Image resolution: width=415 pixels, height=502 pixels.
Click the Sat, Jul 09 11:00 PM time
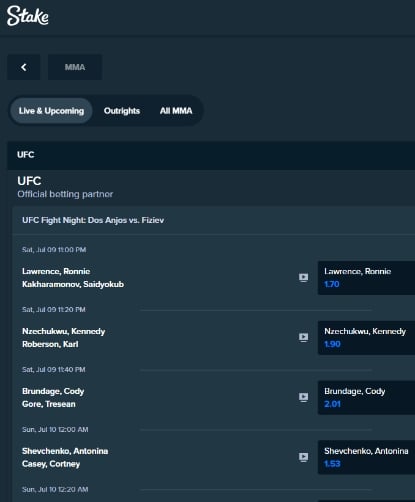coord(54,250)
